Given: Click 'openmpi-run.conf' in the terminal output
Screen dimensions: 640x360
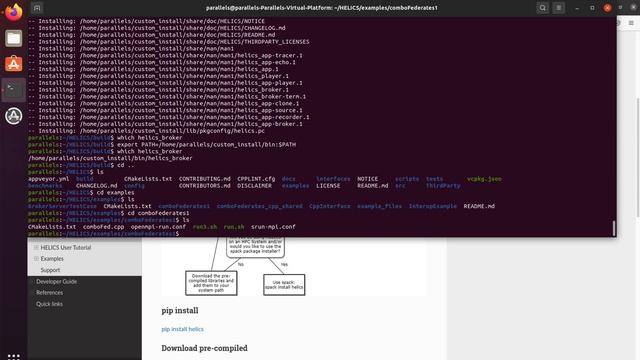Looking at the screenshot, I should click(158, 227).
